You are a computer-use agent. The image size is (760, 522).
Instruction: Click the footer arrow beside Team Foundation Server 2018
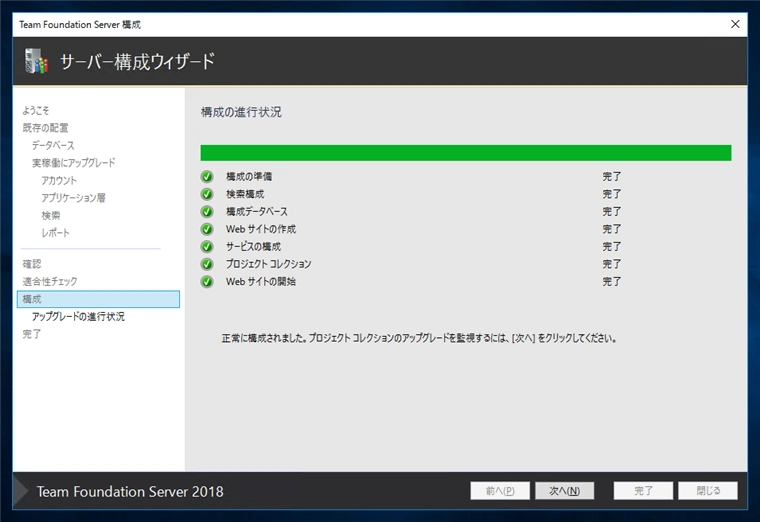point(21,491)
